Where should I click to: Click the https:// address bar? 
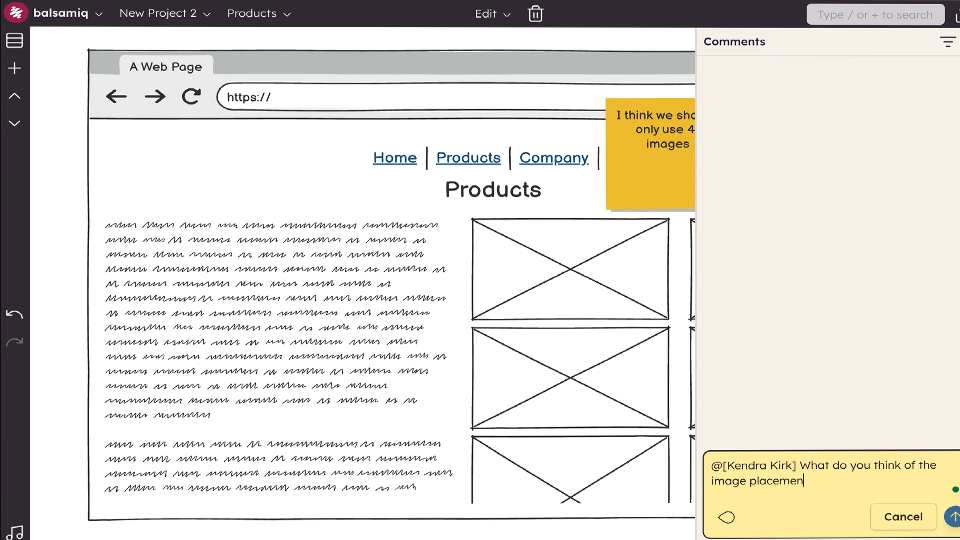point(456,97)
